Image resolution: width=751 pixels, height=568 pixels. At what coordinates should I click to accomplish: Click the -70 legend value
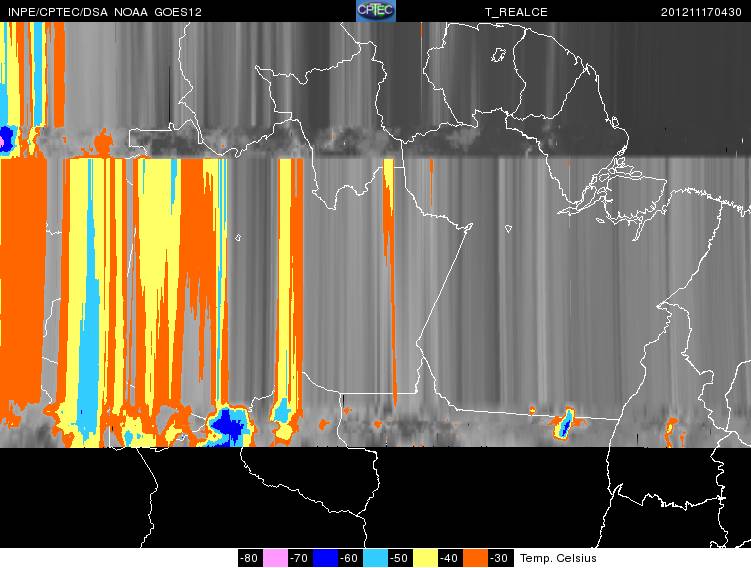click(300, 558)
